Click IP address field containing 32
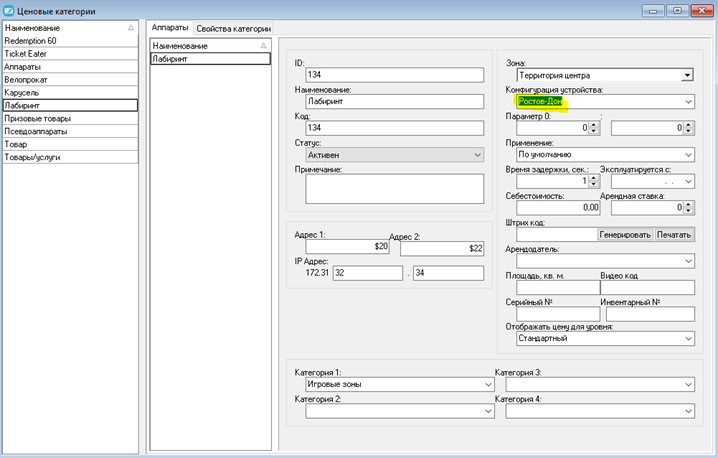 368,273
